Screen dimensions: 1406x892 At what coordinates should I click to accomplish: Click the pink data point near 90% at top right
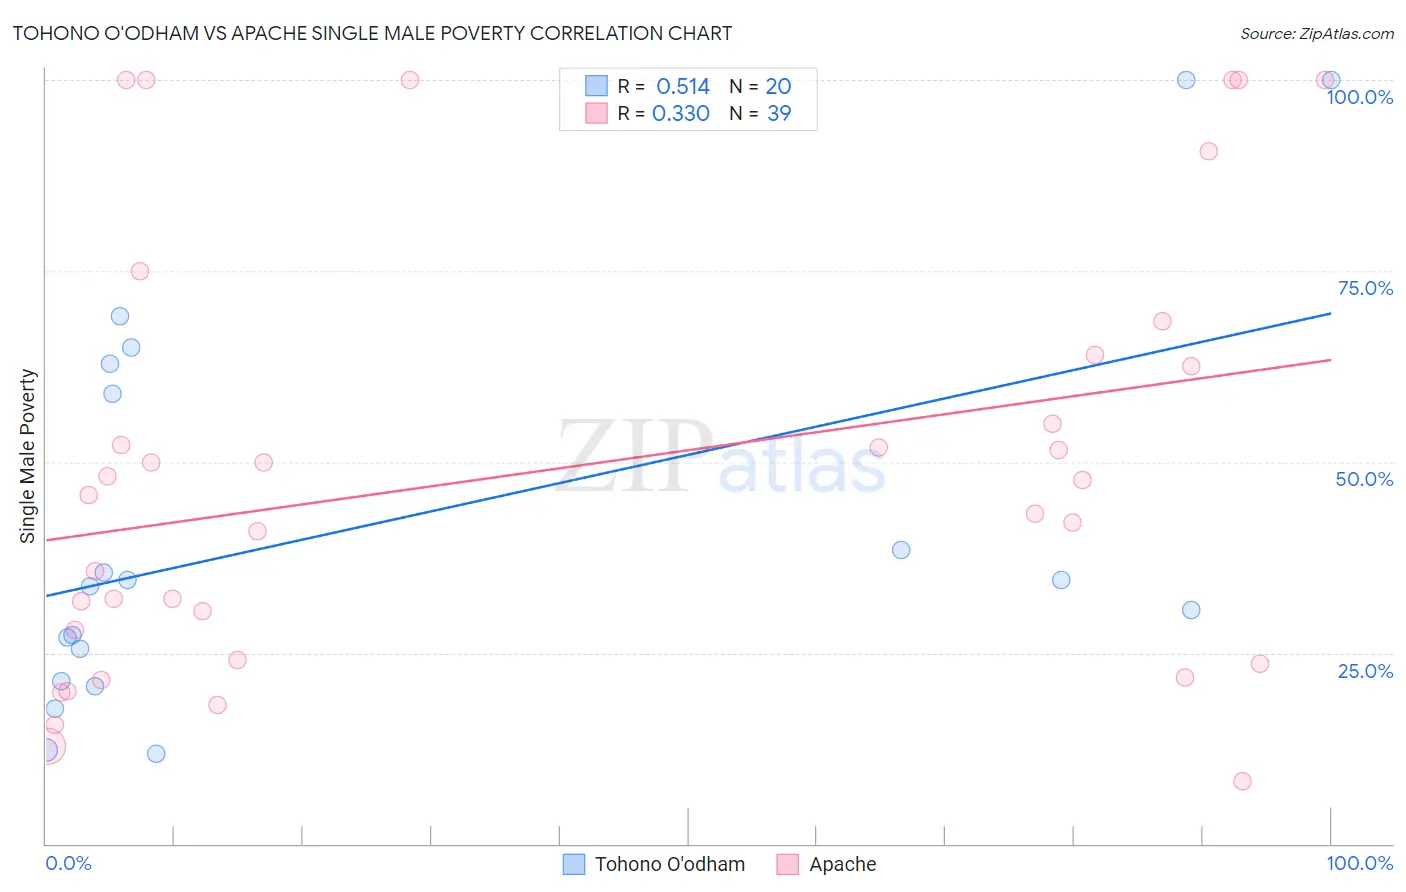click(1208, 151)
